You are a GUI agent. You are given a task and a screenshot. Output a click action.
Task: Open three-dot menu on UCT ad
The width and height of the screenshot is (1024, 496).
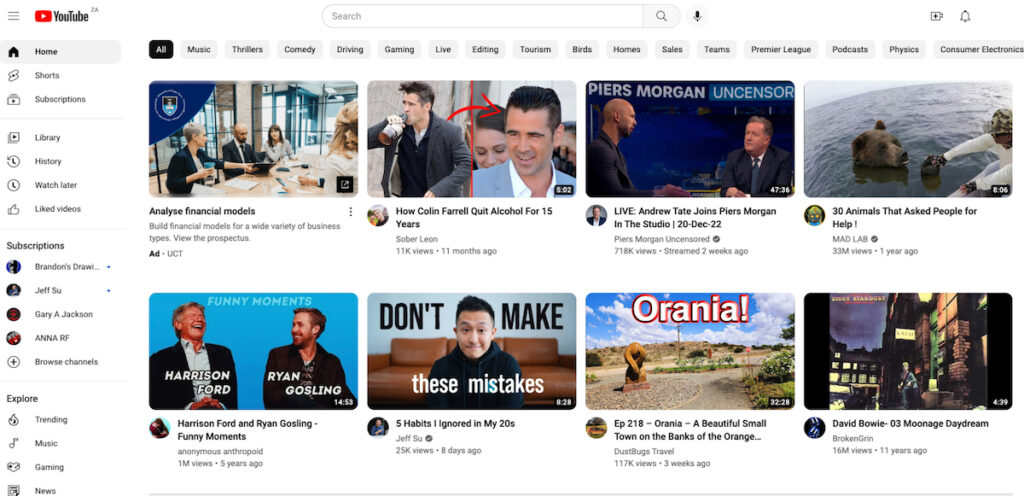click(x=351, y=211)
